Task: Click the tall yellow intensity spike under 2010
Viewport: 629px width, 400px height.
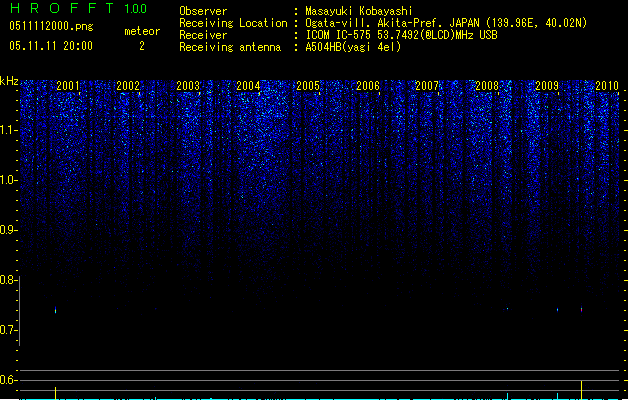Action: pyautogui.click(x=582, y=390)
